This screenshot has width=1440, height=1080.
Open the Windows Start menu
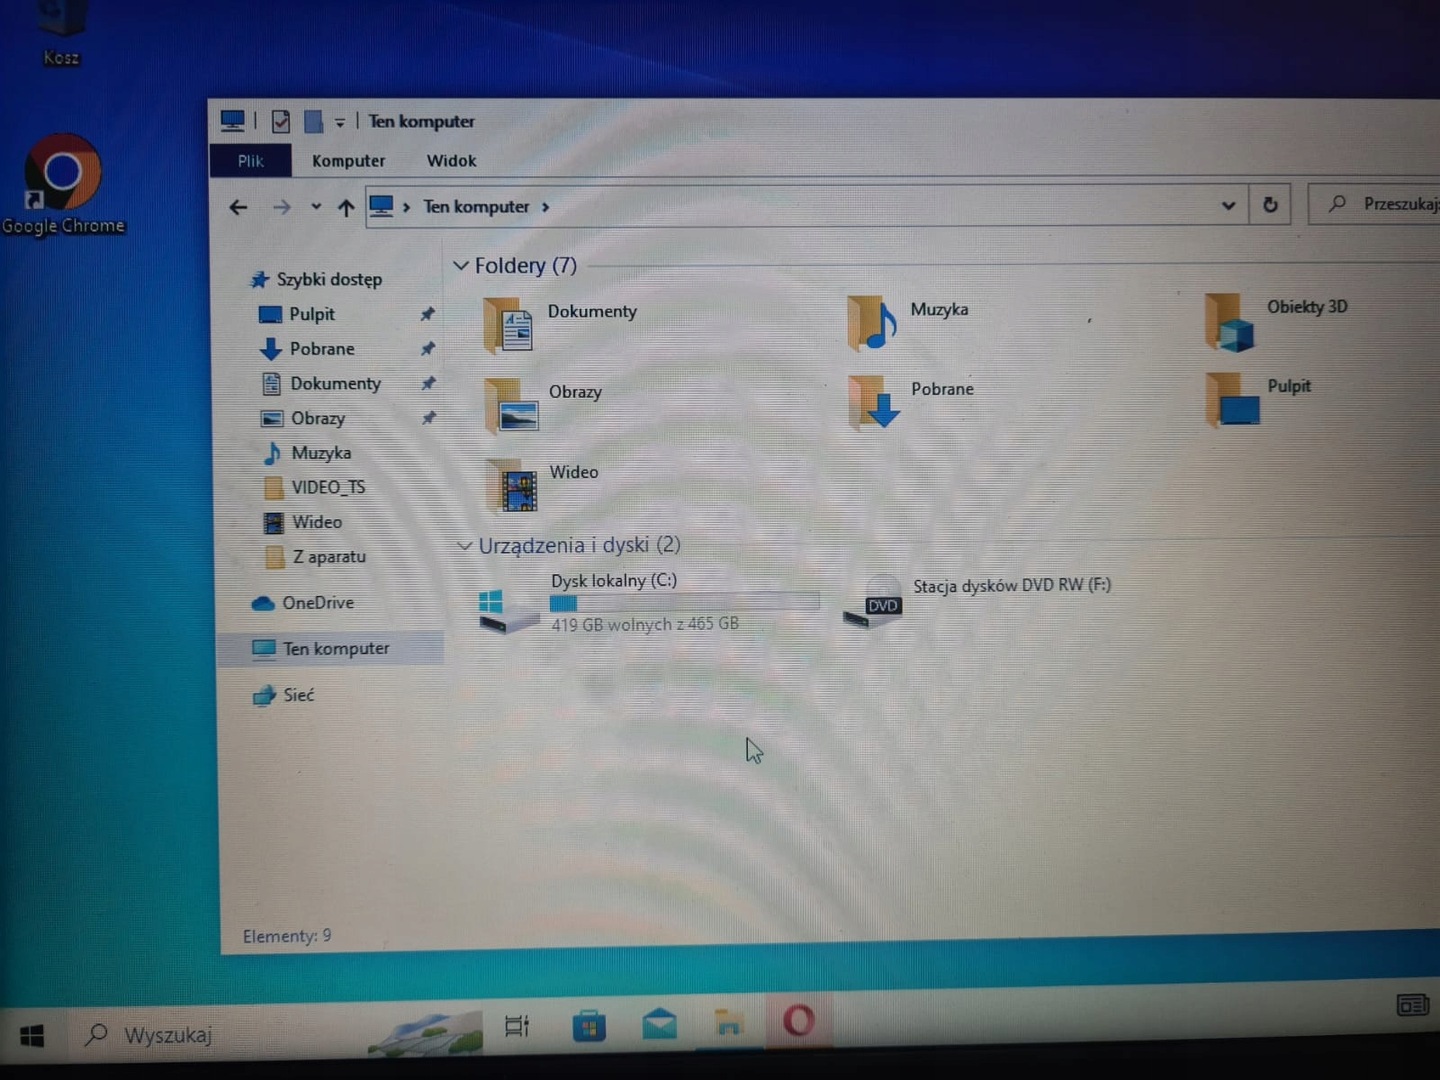pos(32,1036)
